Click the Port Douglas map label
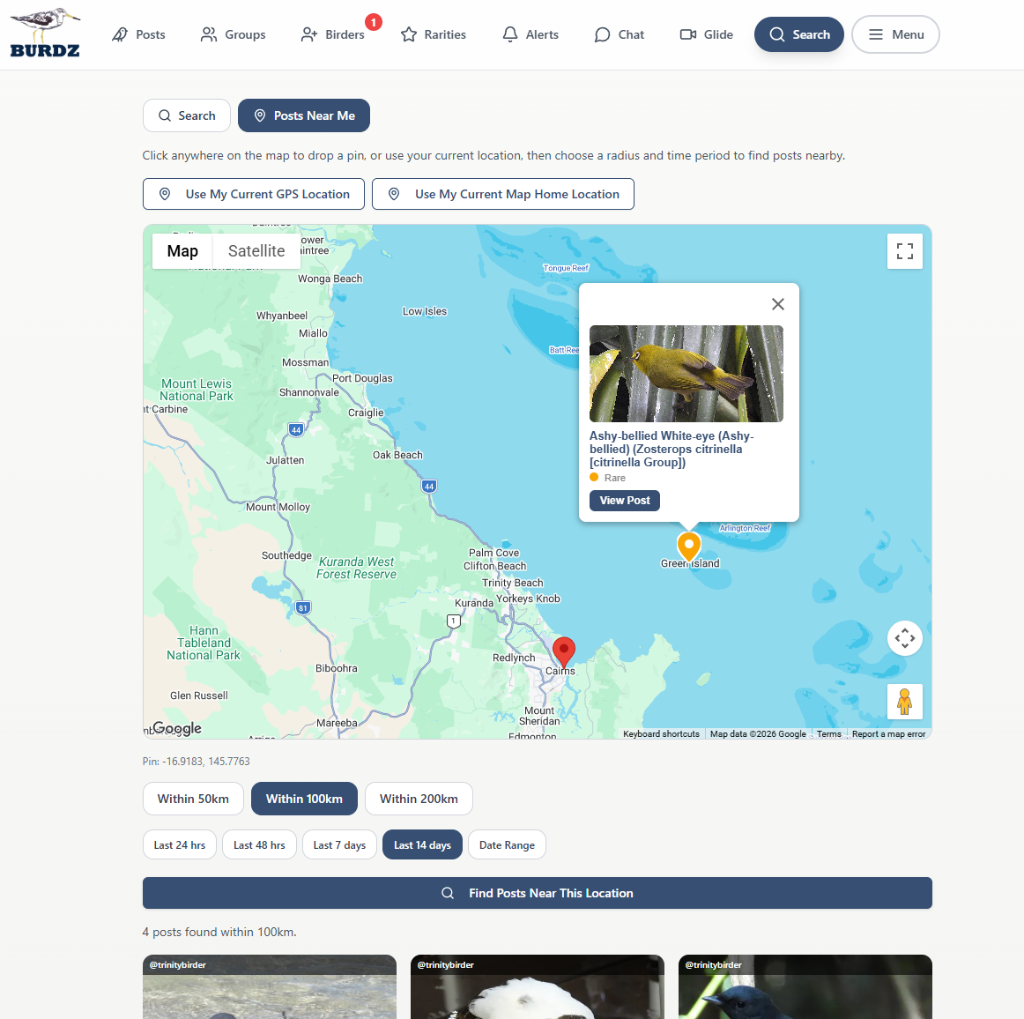The width and height of the screenshot is (1024, 1019). (362, 378)
